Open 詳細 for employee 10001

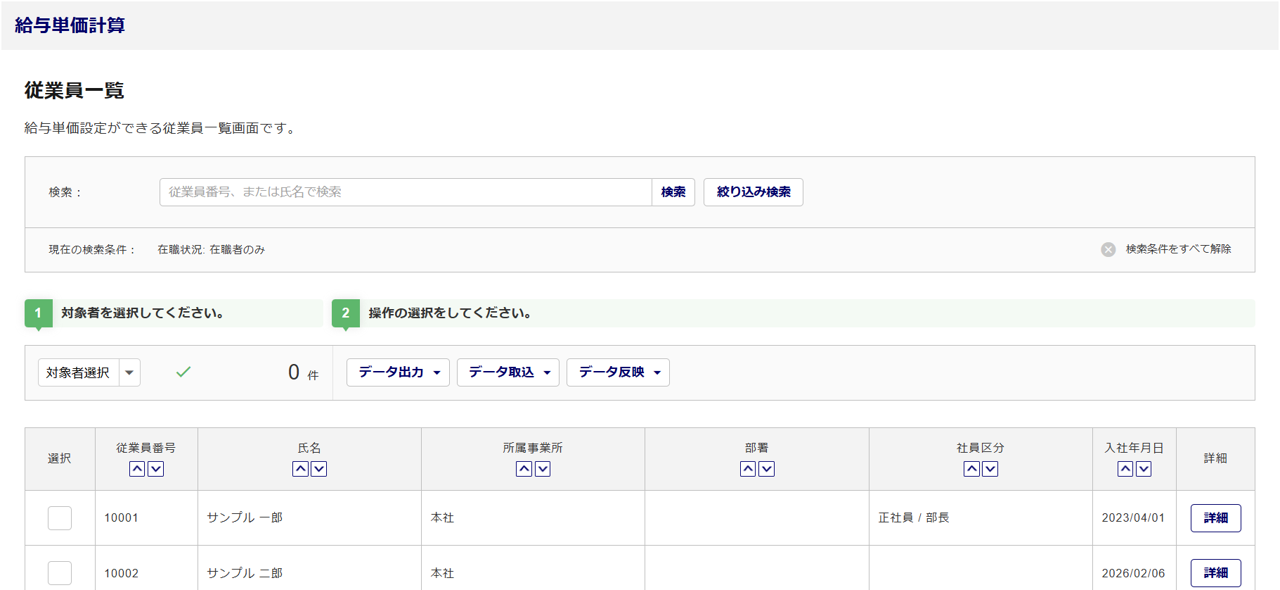[x=1215, y=518]
